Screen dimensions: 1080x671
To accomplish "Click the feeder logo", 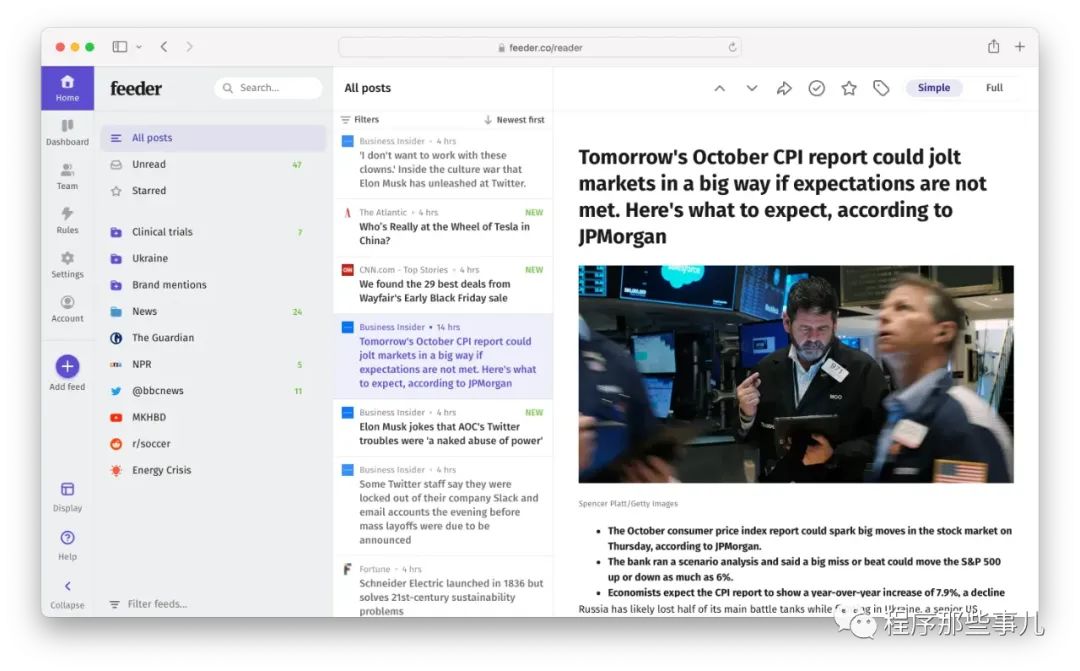I will [x=136, y=88].
